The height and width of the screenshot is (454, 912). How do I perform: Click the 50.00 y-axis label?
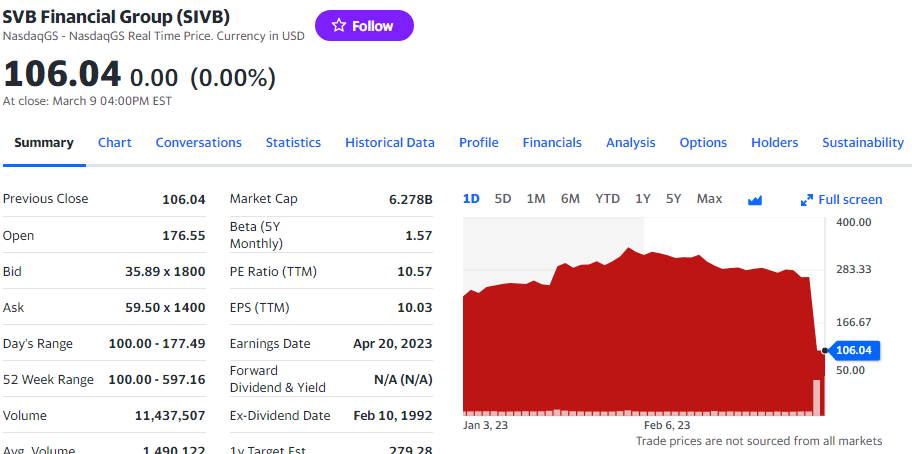click(x=851, y=370)
